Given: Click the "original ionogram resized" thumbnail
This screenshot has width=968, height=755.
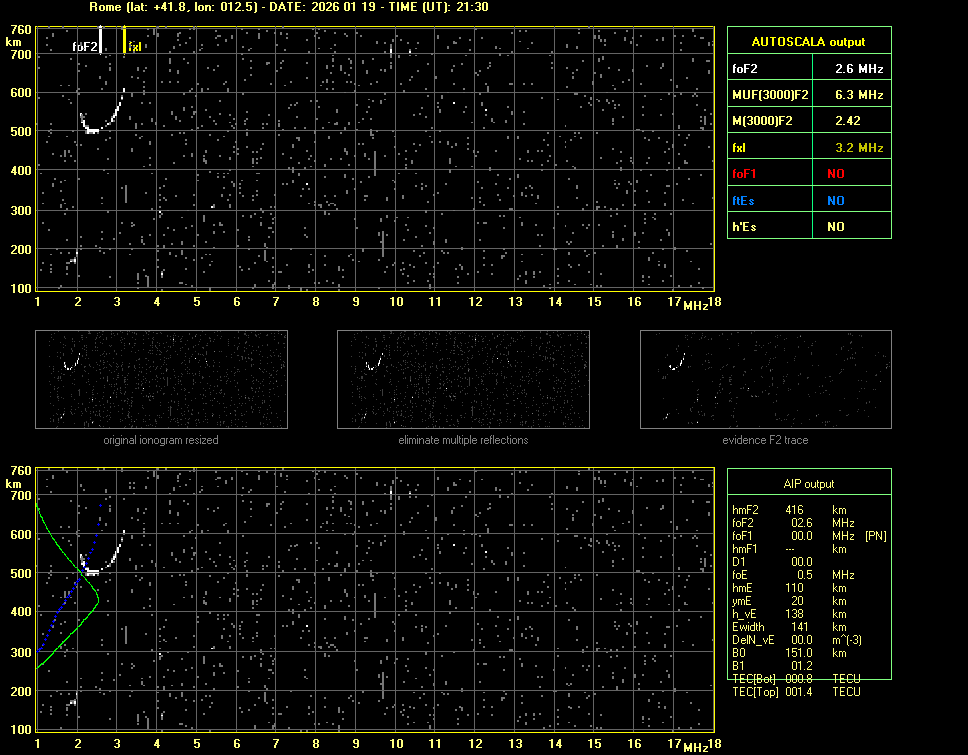Looking at the screenshot, I should click(x=161, y=379).
